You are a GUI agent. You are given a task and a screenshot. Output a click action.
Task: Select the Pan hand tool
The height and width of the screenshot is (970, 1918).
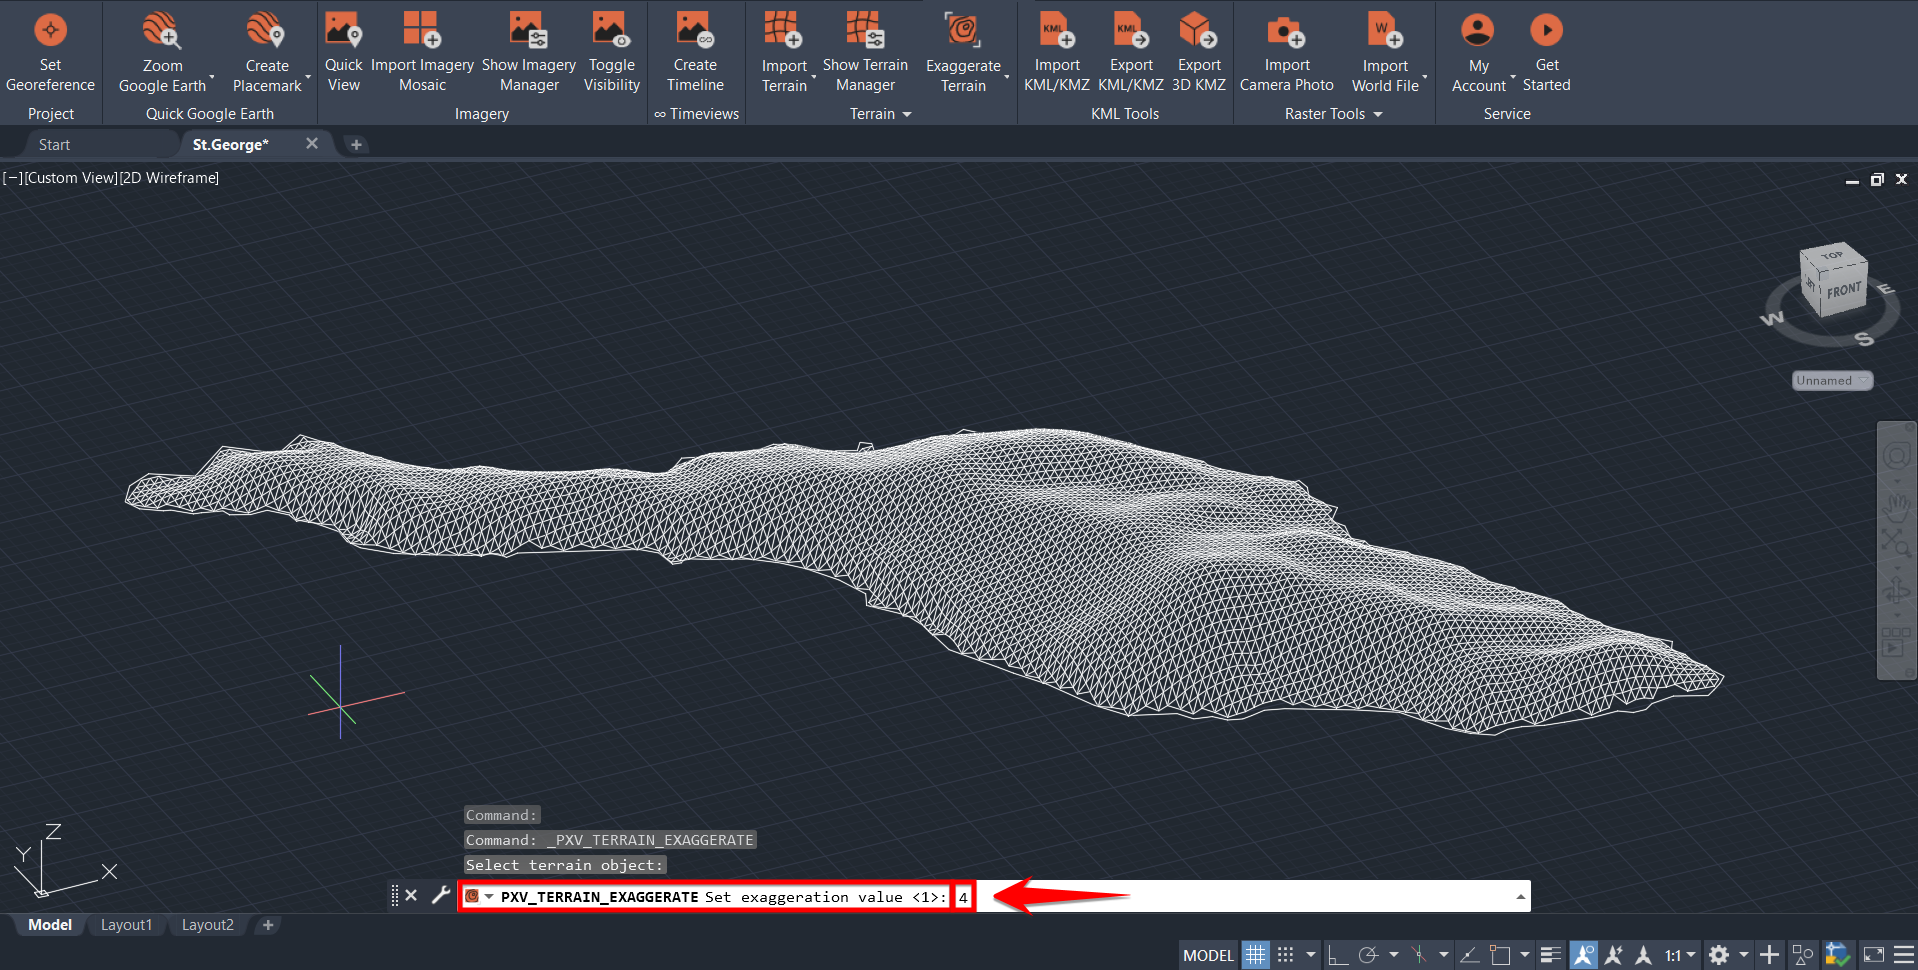[1896, 506]
